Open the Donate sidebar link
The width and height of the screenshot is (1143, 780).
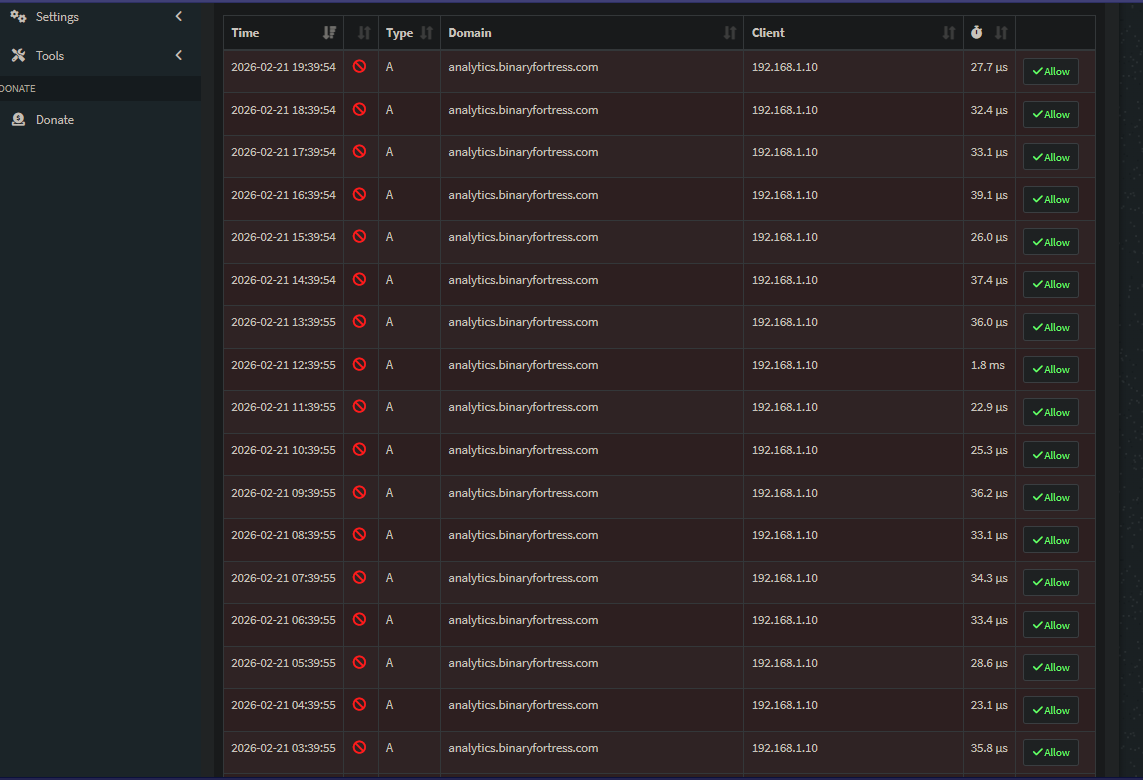tap(100, 120)
